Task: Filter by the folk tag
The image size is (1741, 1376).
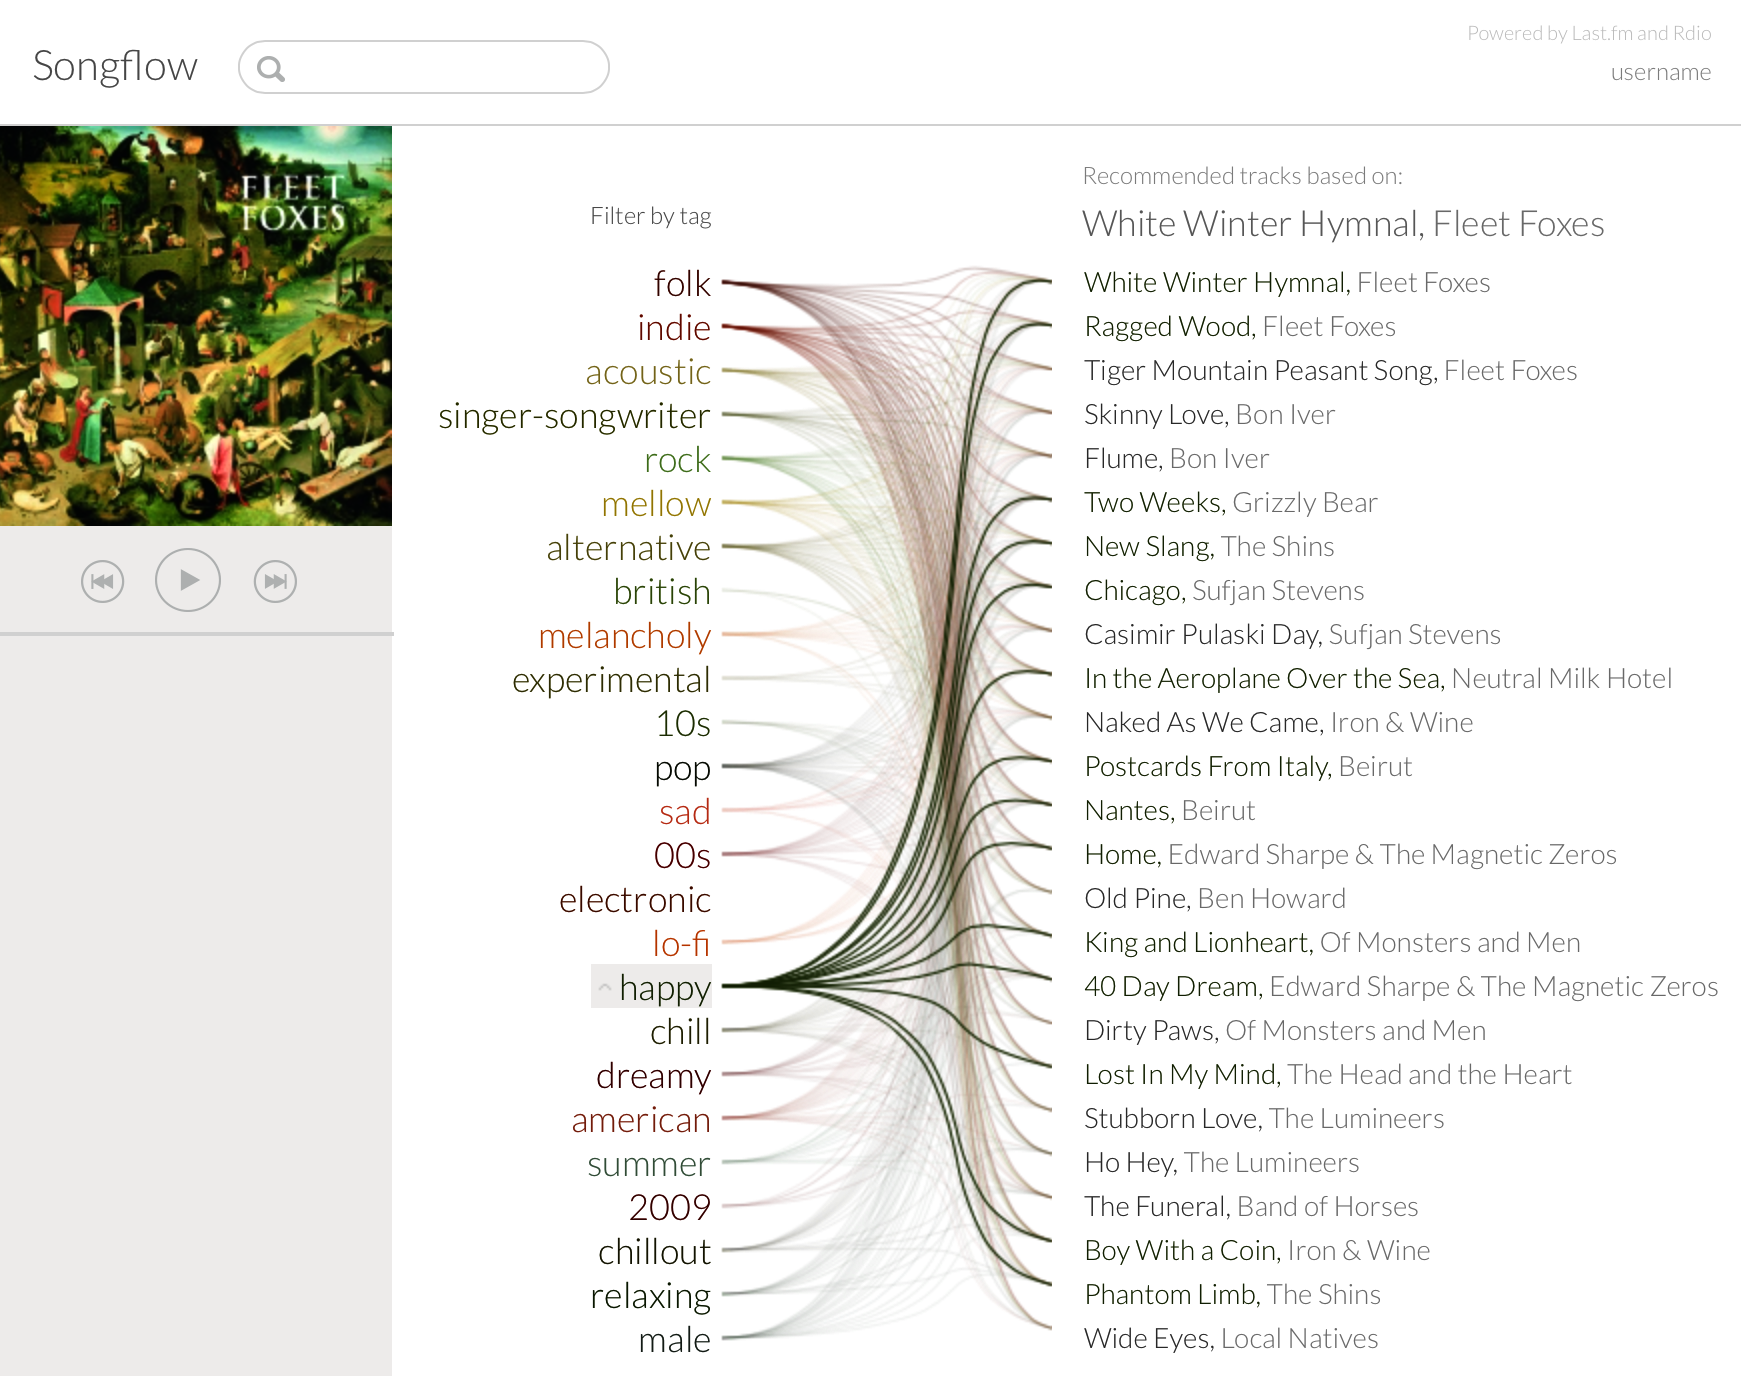Action: pyautogui.click(x=682, y=284)
